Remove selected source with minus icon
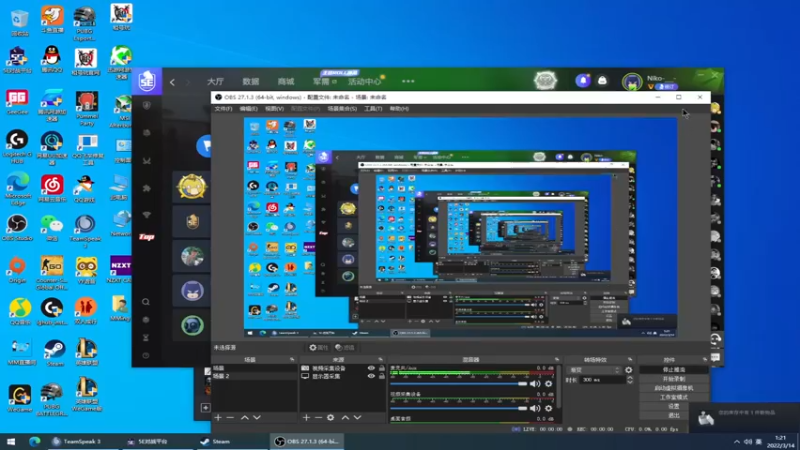Viewport: 800px width, 450px height. [x=318, y=417]
